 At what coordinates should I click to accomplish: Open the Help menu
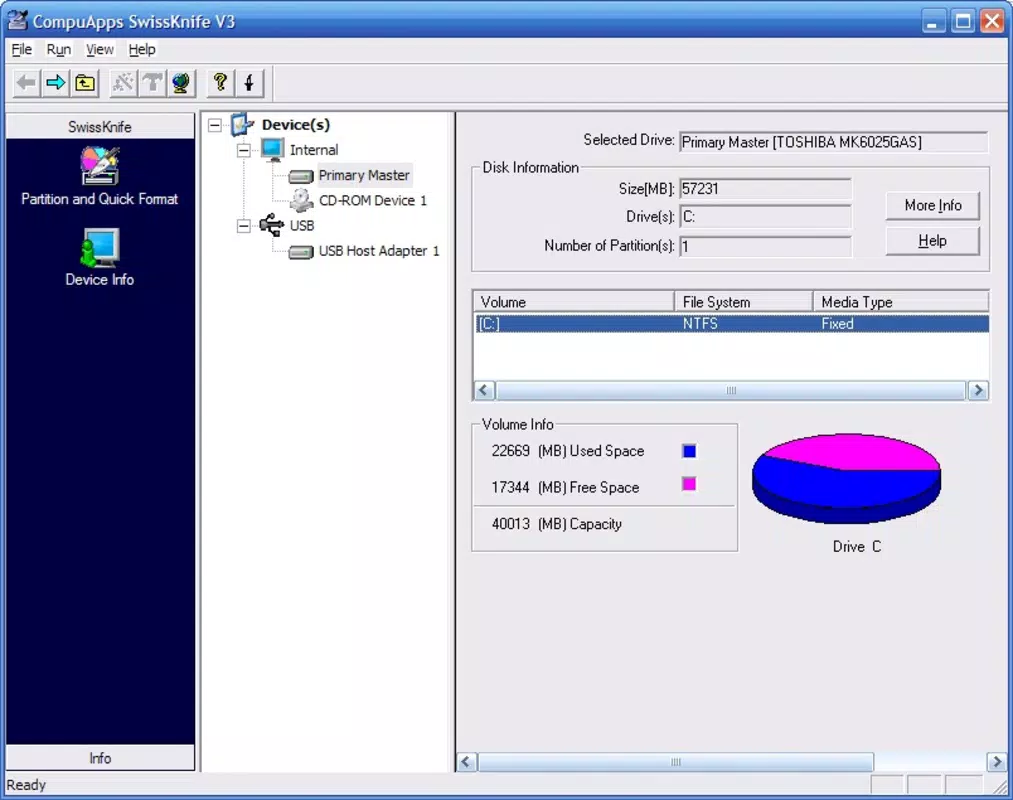click(x=141, y=49)
